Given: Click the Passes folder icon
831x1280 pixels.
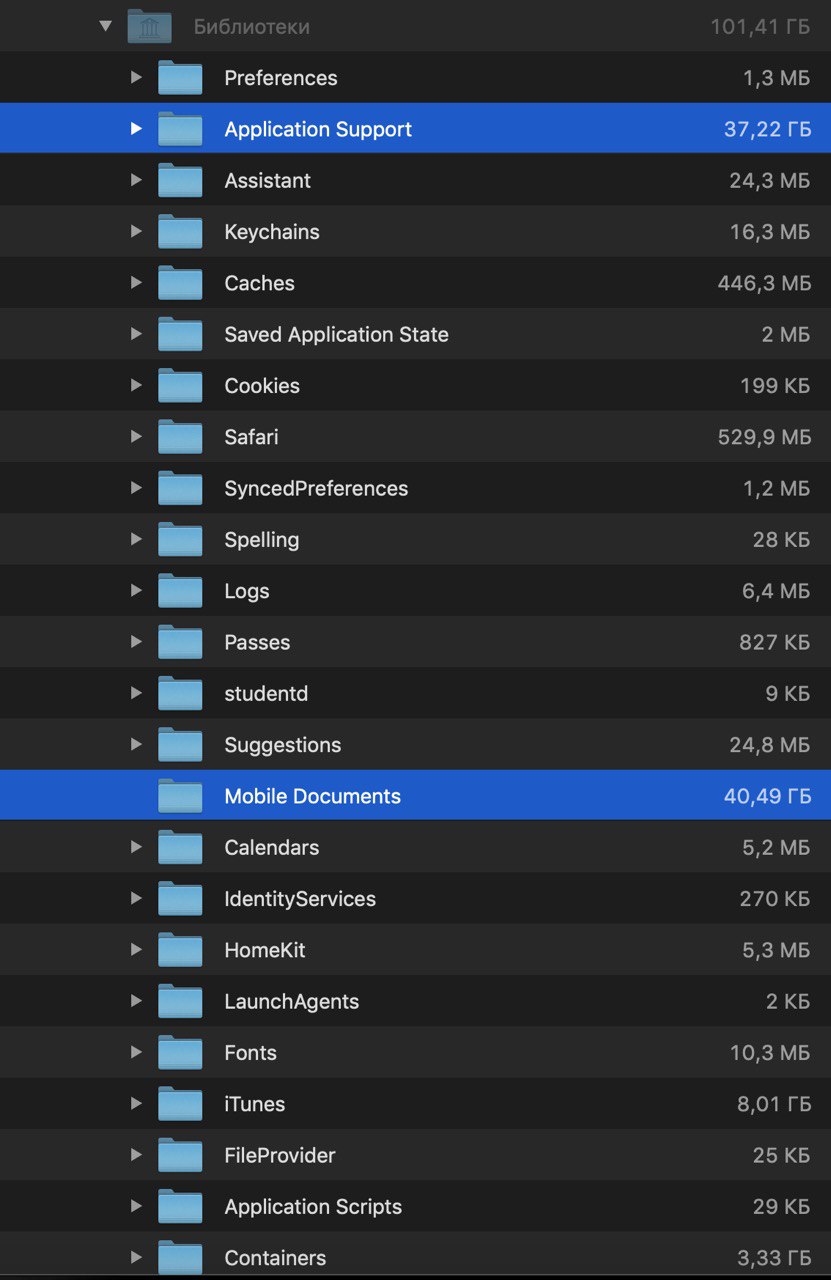Looking at the screenshot, I should 180,642.
